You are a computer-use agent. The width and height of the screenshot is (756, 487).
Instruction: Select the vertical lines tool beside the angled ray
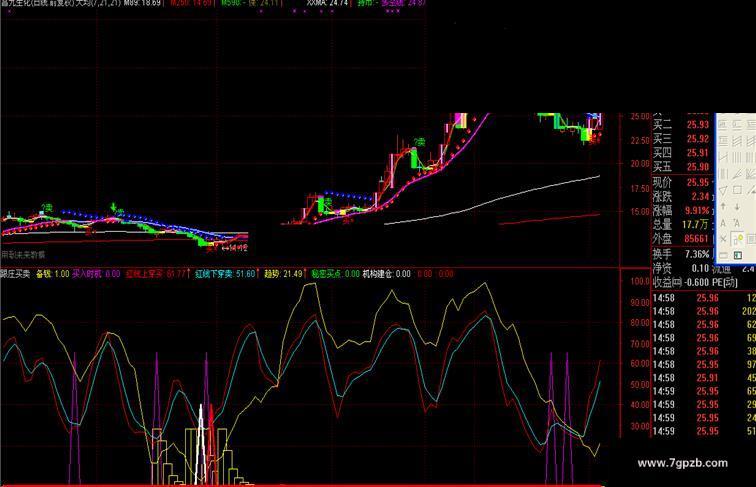click(723, 174)
